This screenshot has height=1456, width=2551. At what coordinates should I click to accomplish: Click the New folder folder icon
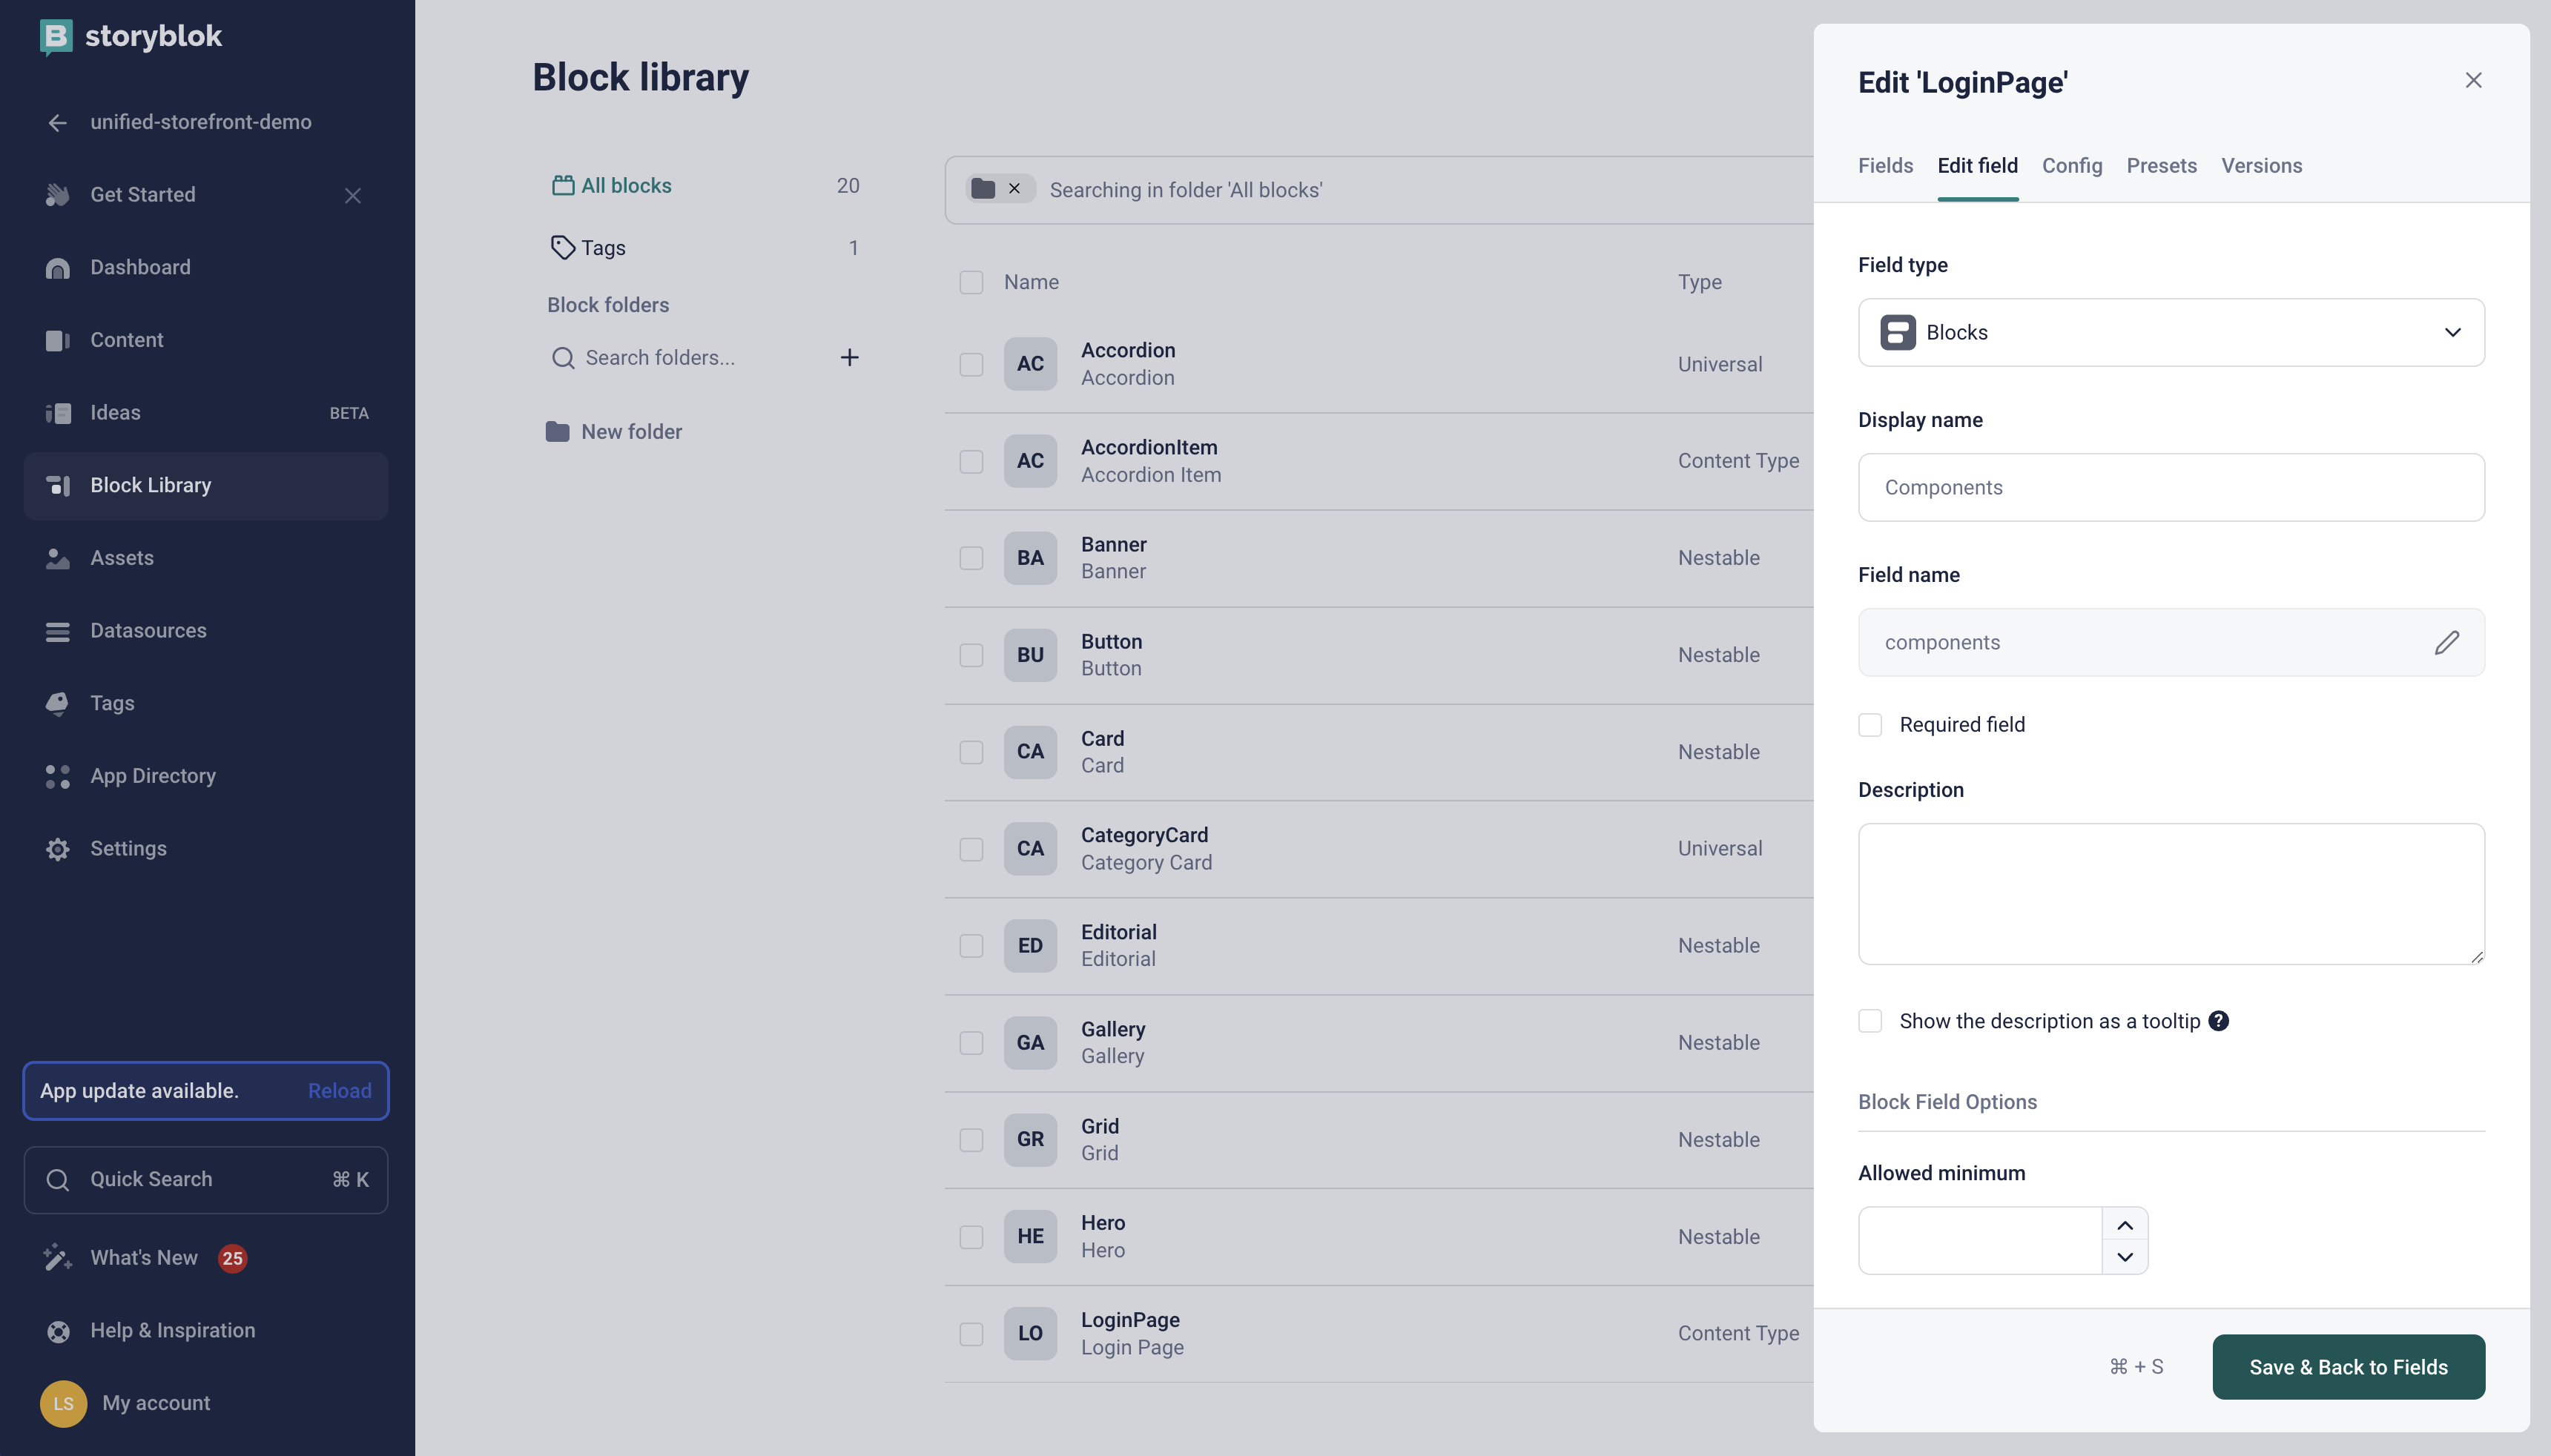pos(557,432)
